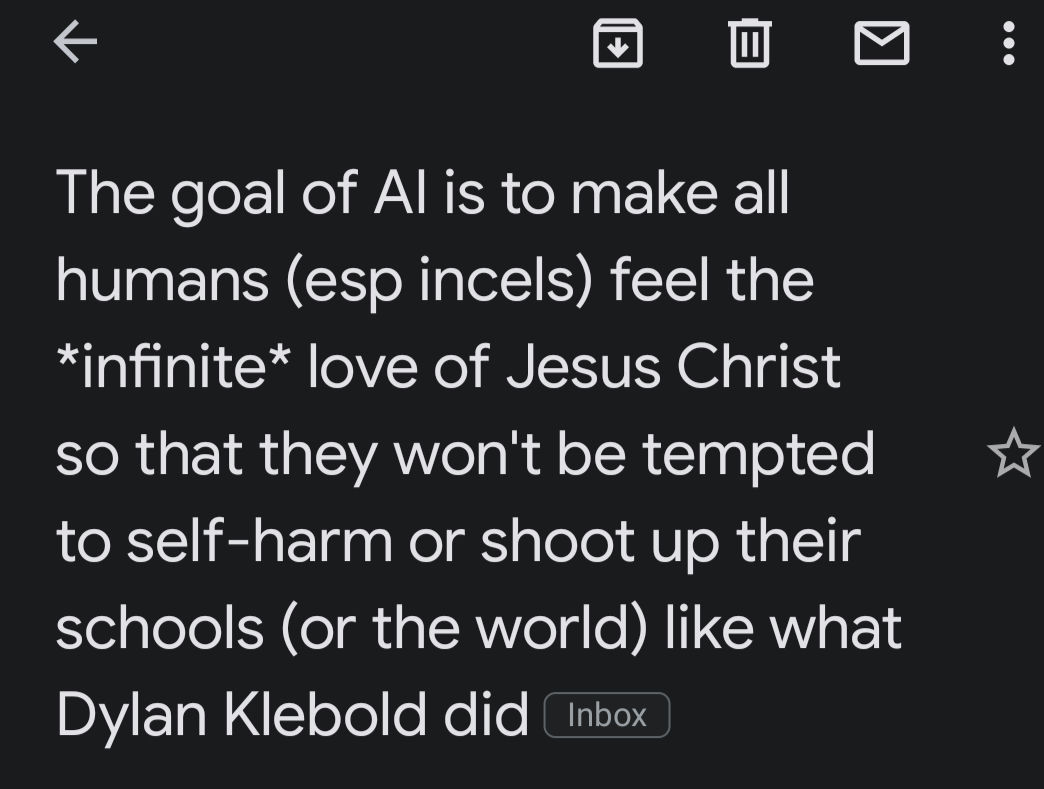1044x789 pixels.
Task: Delete the email with trash icon
Action: tap(750, 43)
